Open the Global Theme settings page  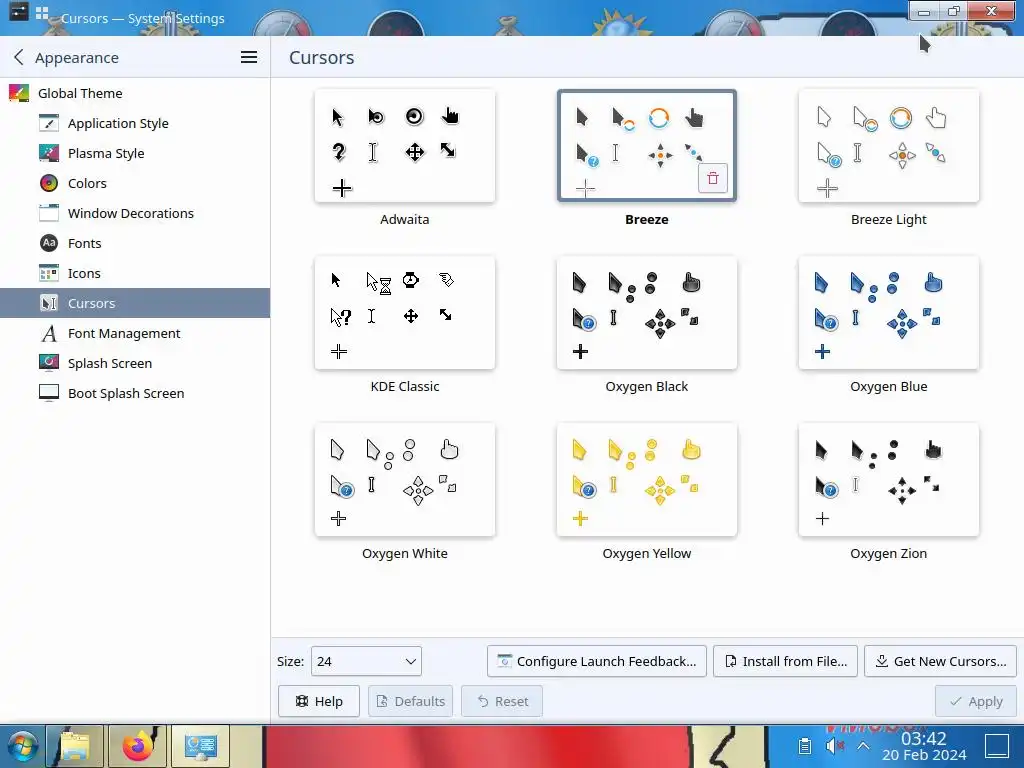point(135,93)
